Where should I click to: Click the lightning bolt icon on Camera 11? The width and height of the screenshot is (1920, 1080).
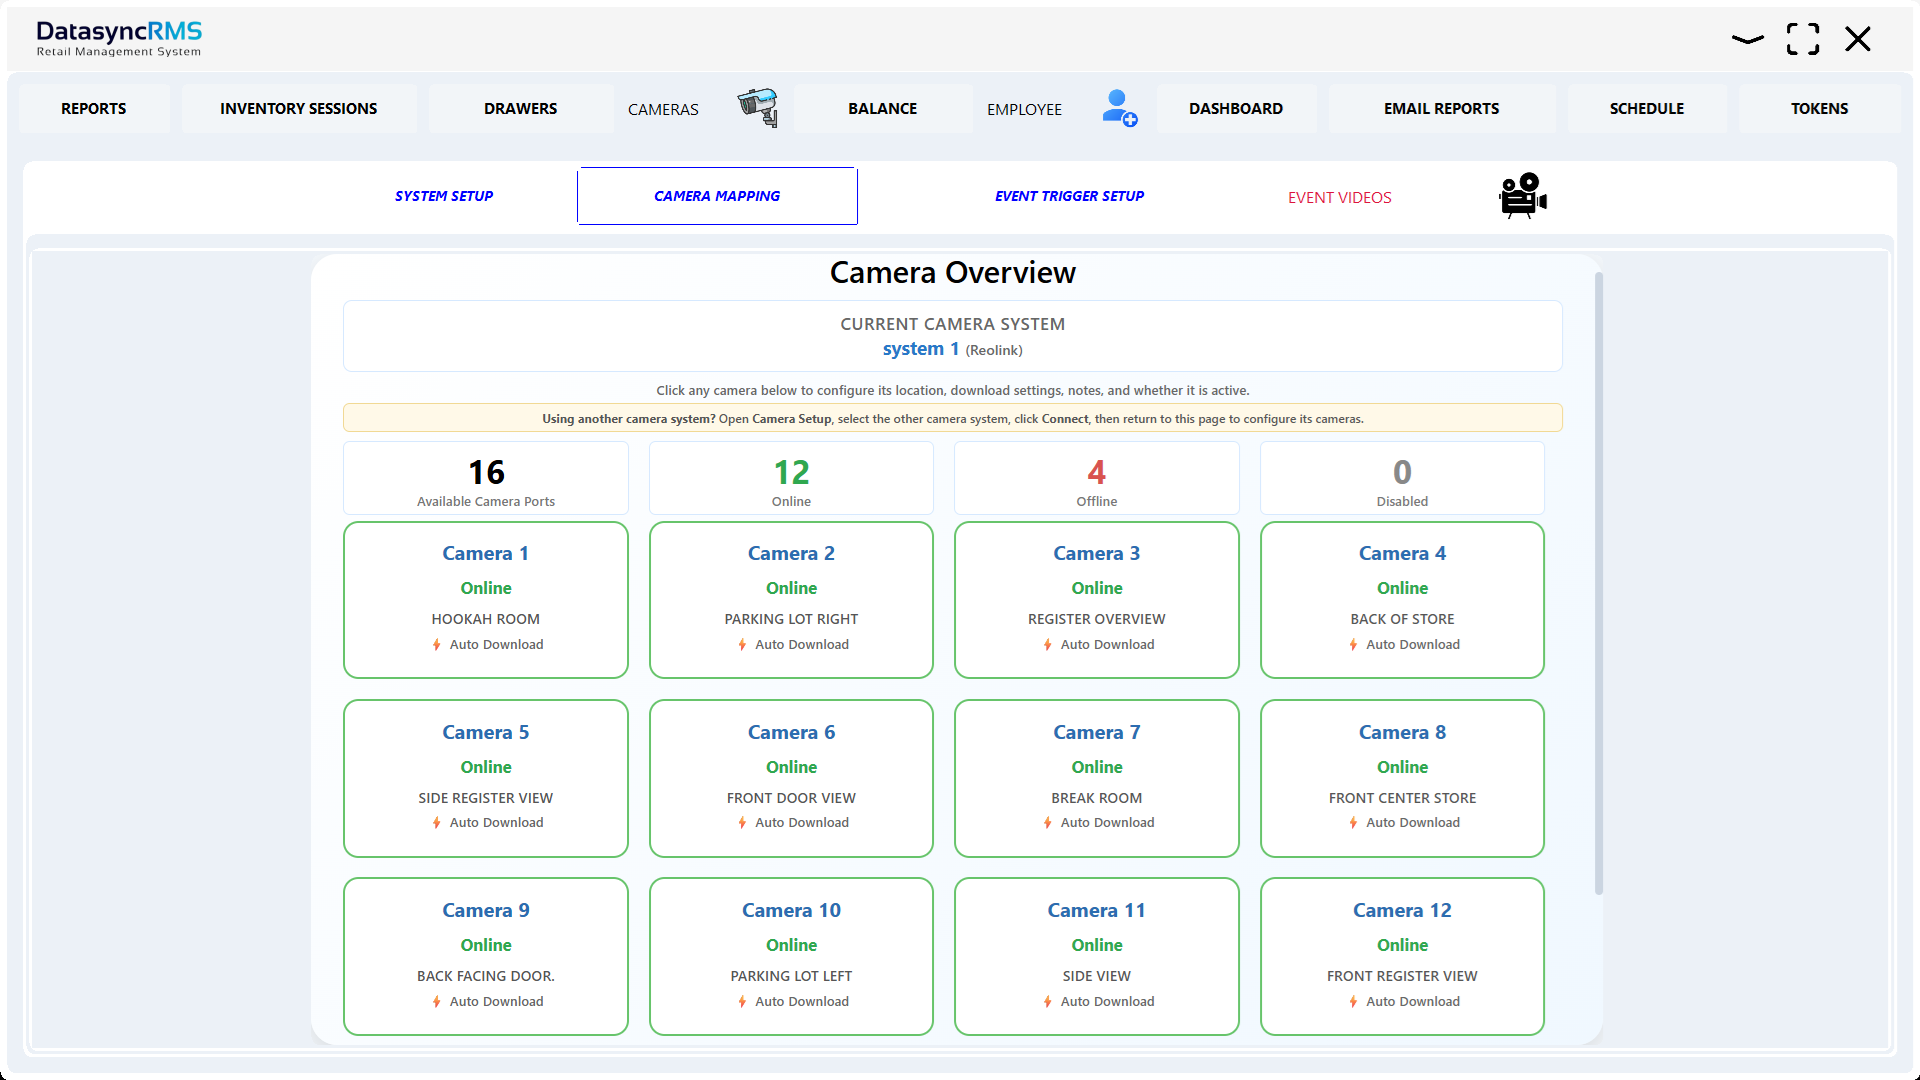(1048, 1002)
